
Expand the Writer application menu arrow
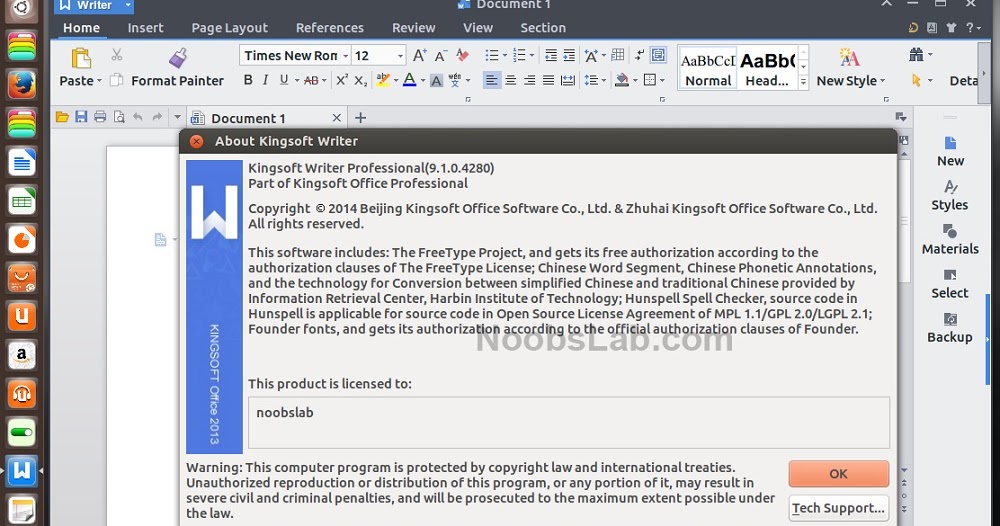click(x=128, y=6)
